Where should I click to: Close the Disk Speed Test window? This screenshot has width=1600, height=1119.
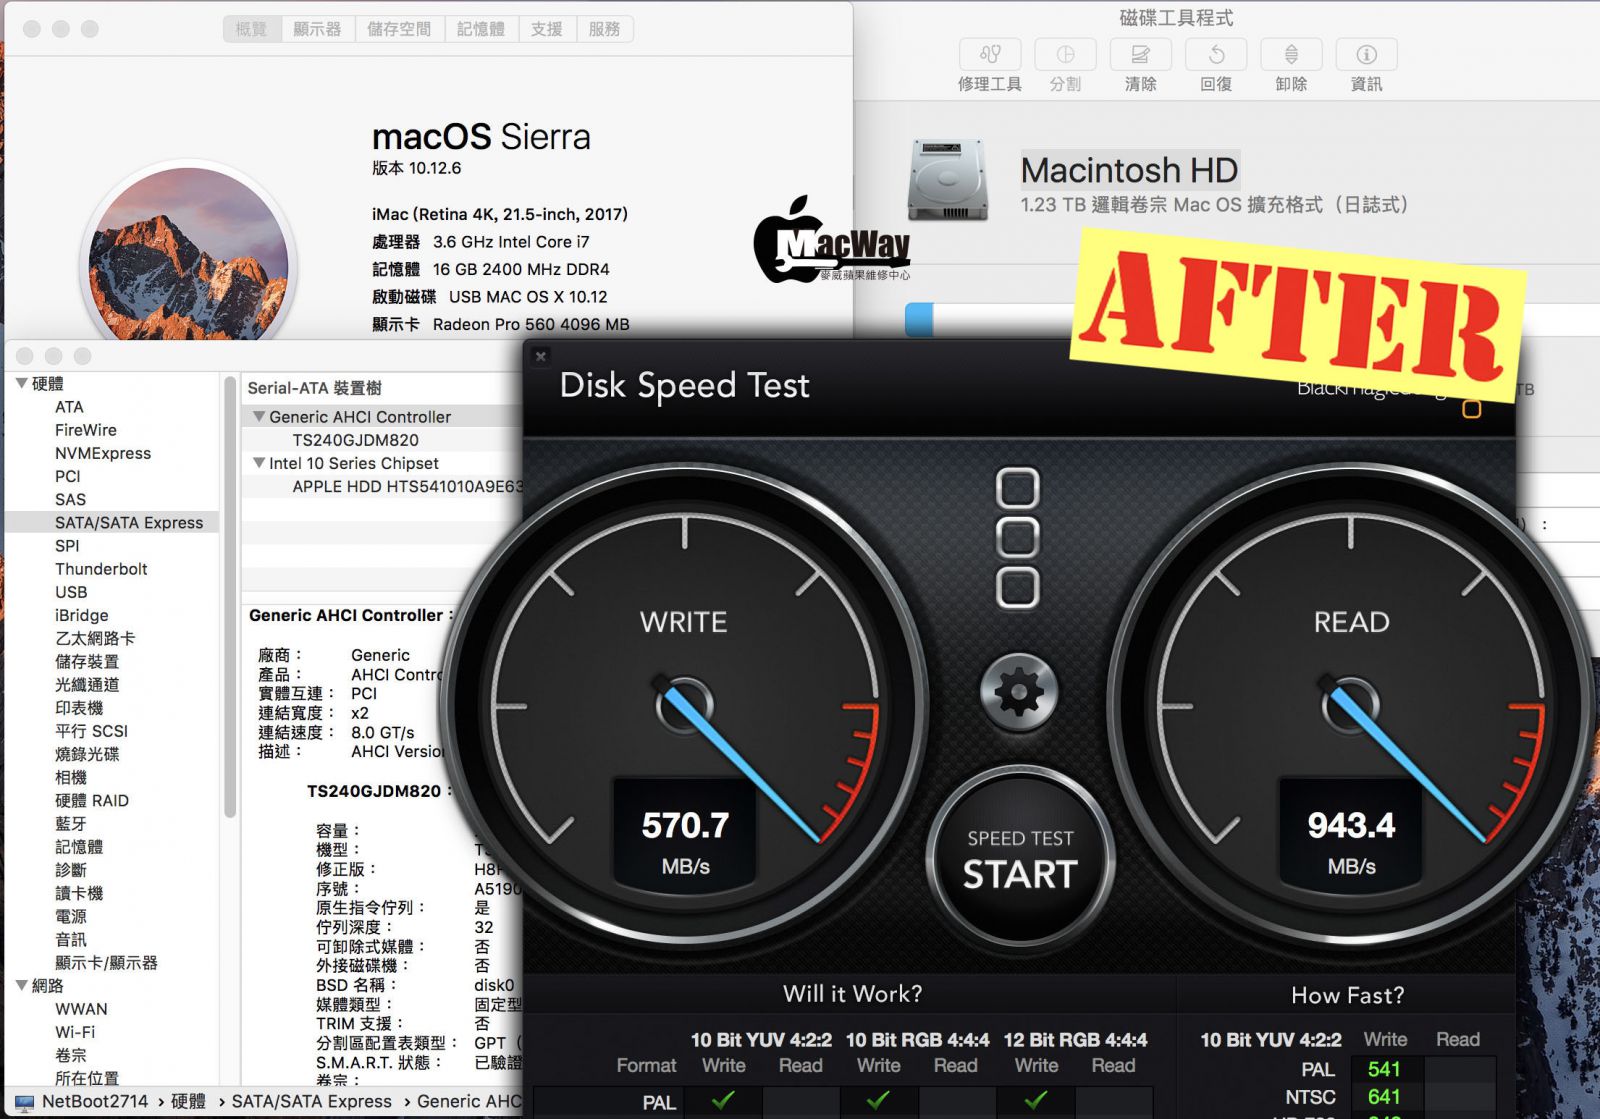tap(541, 356)
